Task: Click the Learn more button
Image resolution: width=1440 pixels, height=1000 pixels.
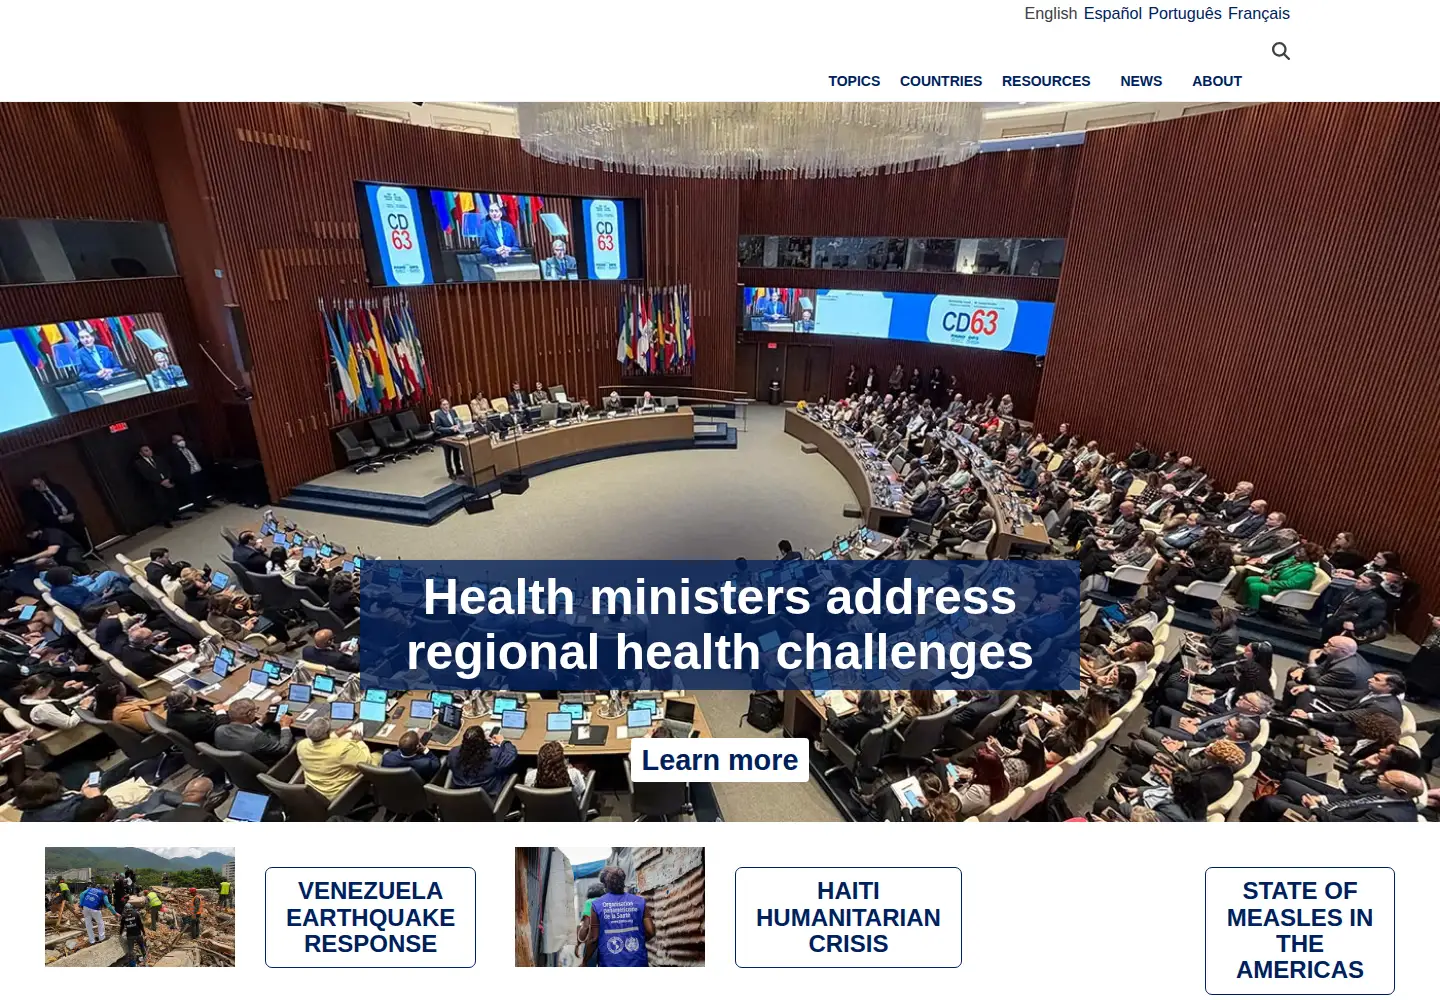Action: tap(720, 760)
